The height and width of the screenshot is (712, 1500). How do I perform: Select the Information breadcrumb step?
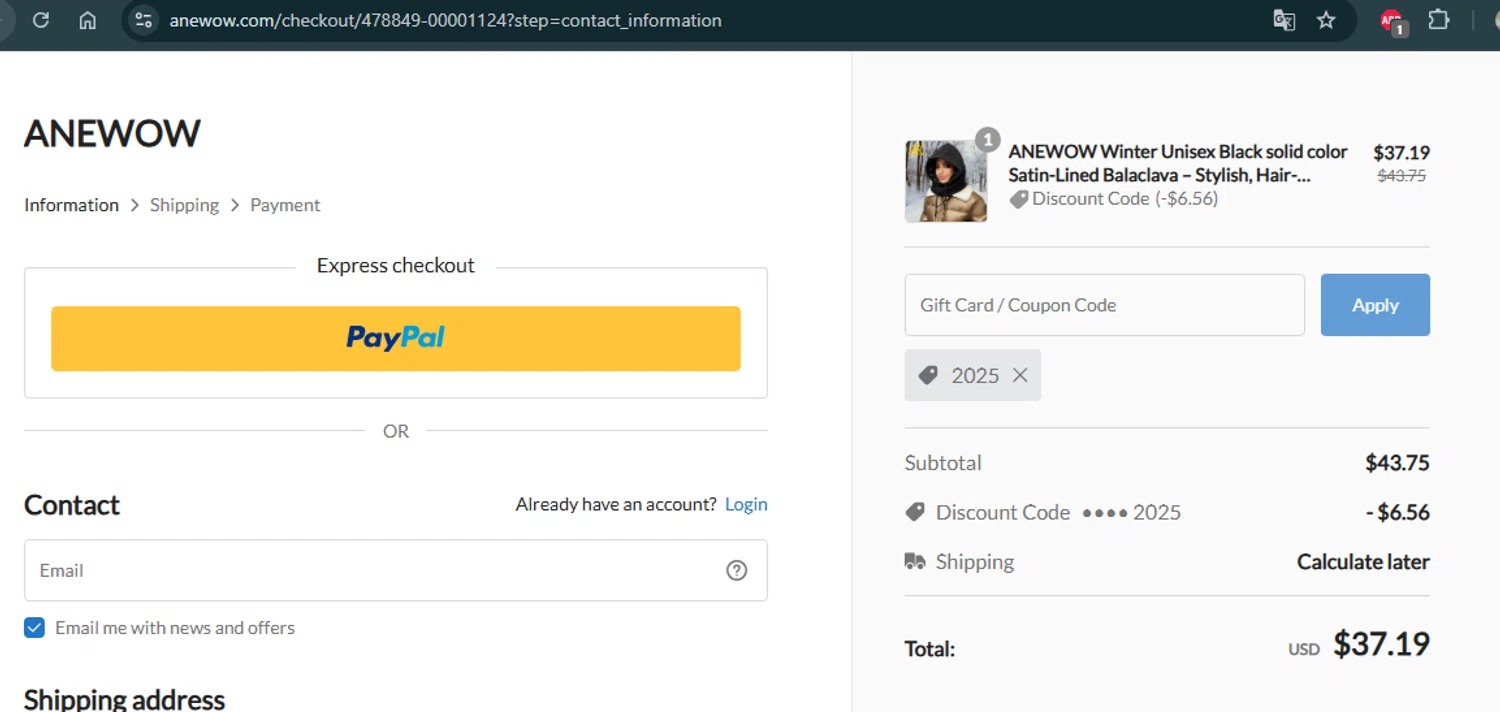click(x=71, y=205)
